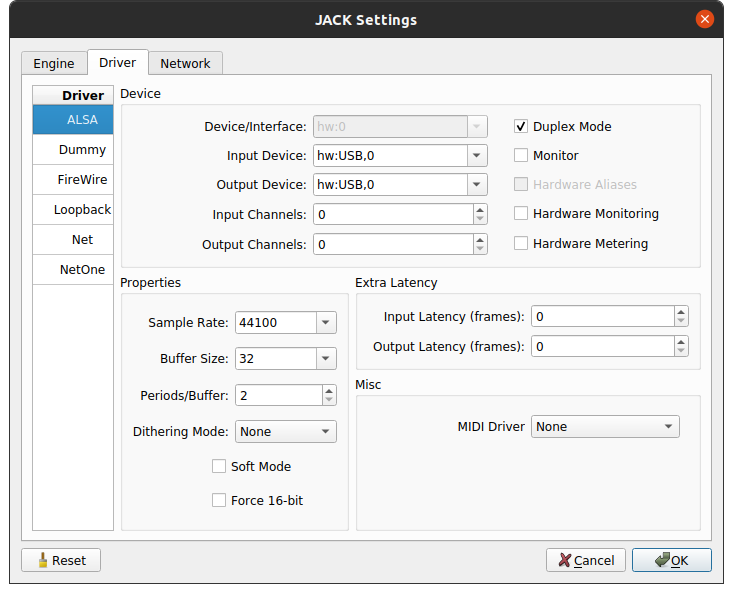Viewport: 733px width, 593px height.
Task: Choose the Net driver
Action: pos(73,239)
